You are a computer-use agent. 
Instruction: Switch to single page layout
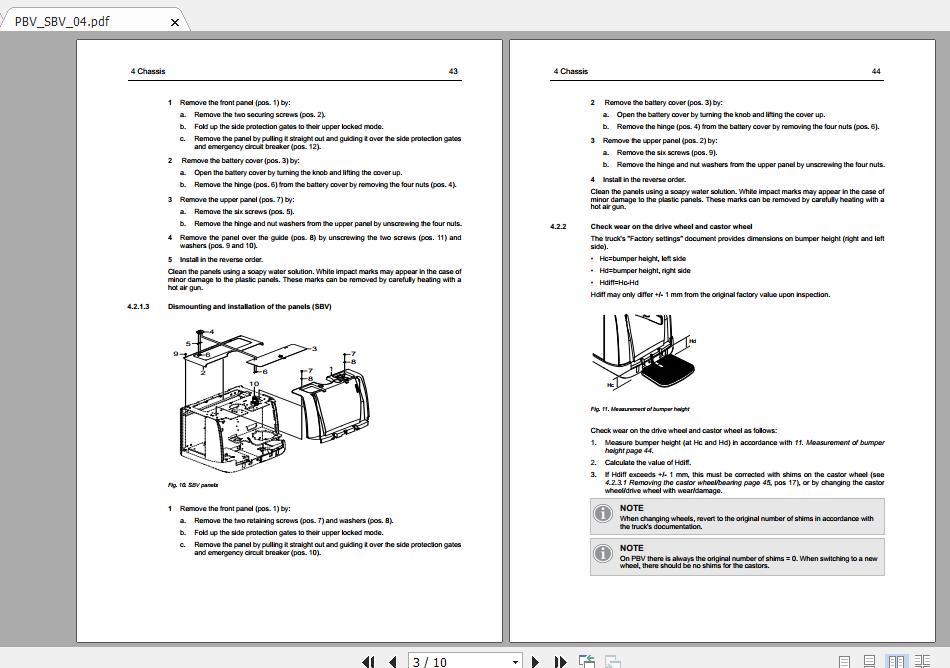(845, 661)
